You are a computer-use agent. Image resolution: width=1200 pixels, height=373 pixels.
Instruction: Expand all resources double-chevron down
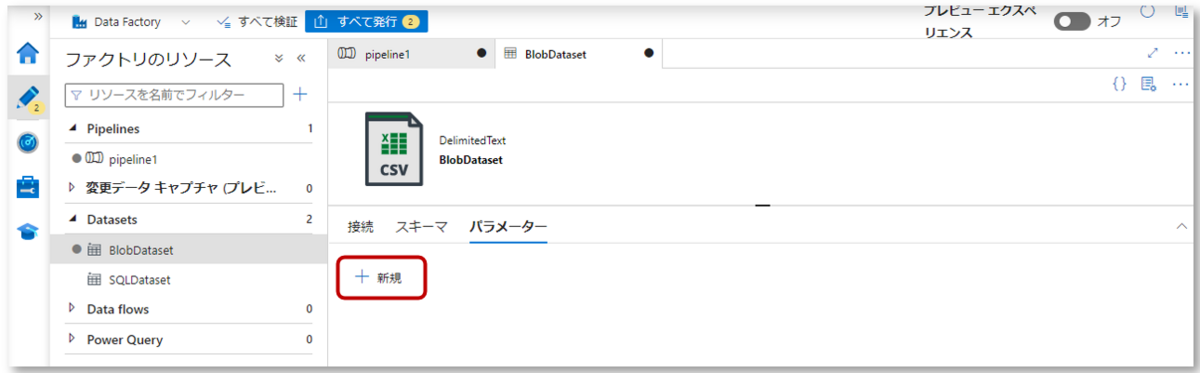pyautogui.click(x=279, y=59)
